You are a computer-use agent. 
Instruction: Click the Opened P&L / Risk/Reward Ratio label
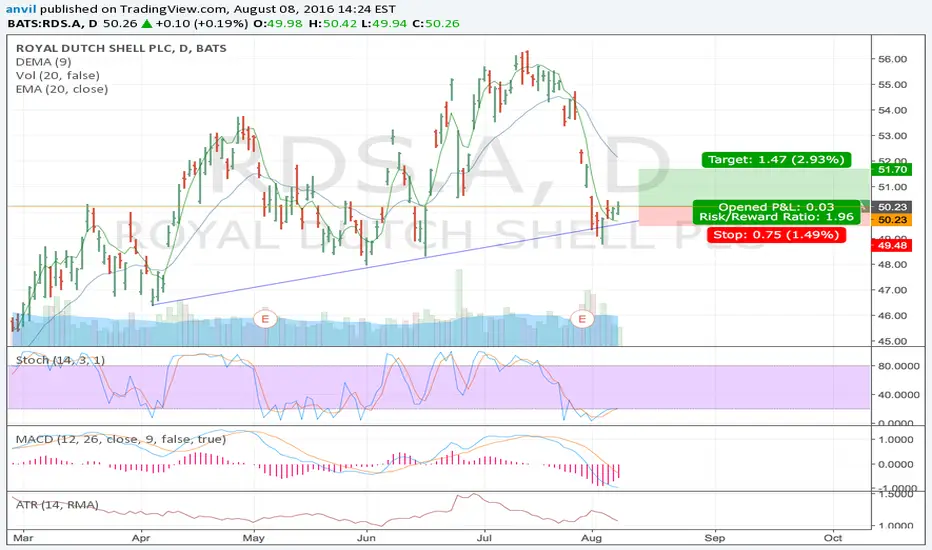[x=776, y=212]
